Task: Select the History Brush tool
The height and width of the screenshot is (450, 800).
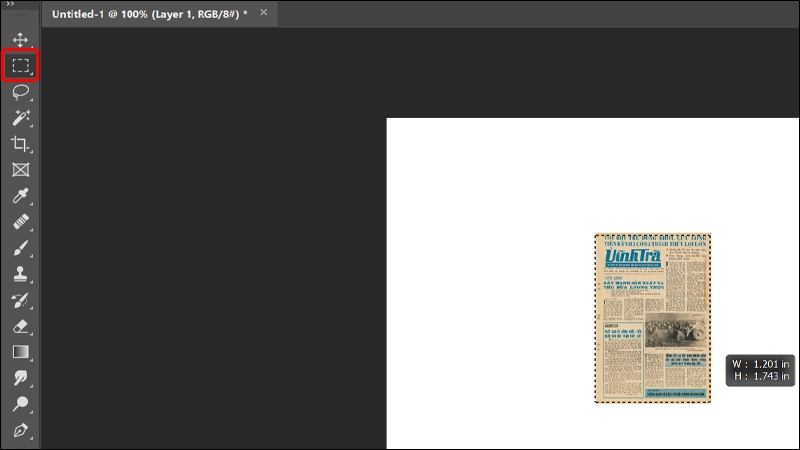Action: tap(20, 300)
